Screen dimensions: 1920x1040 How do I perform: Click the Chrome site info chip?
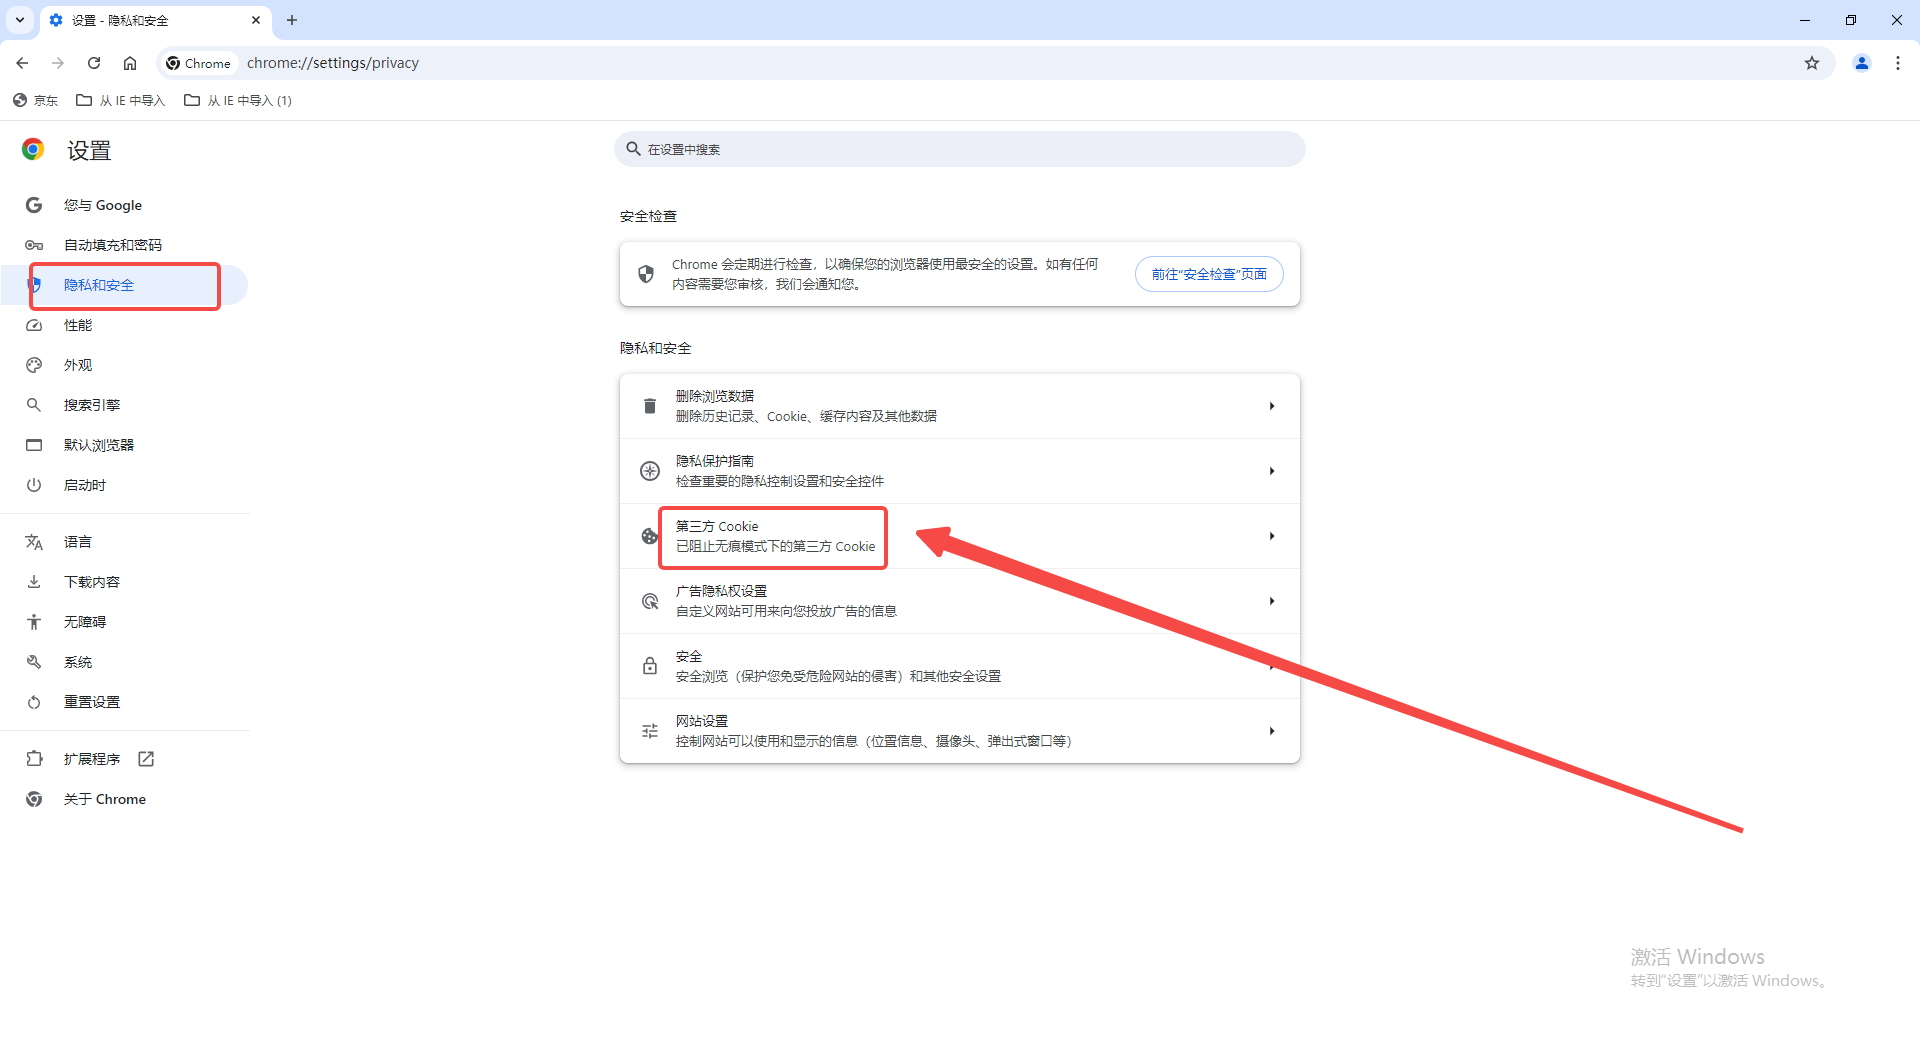coord(199,63)
